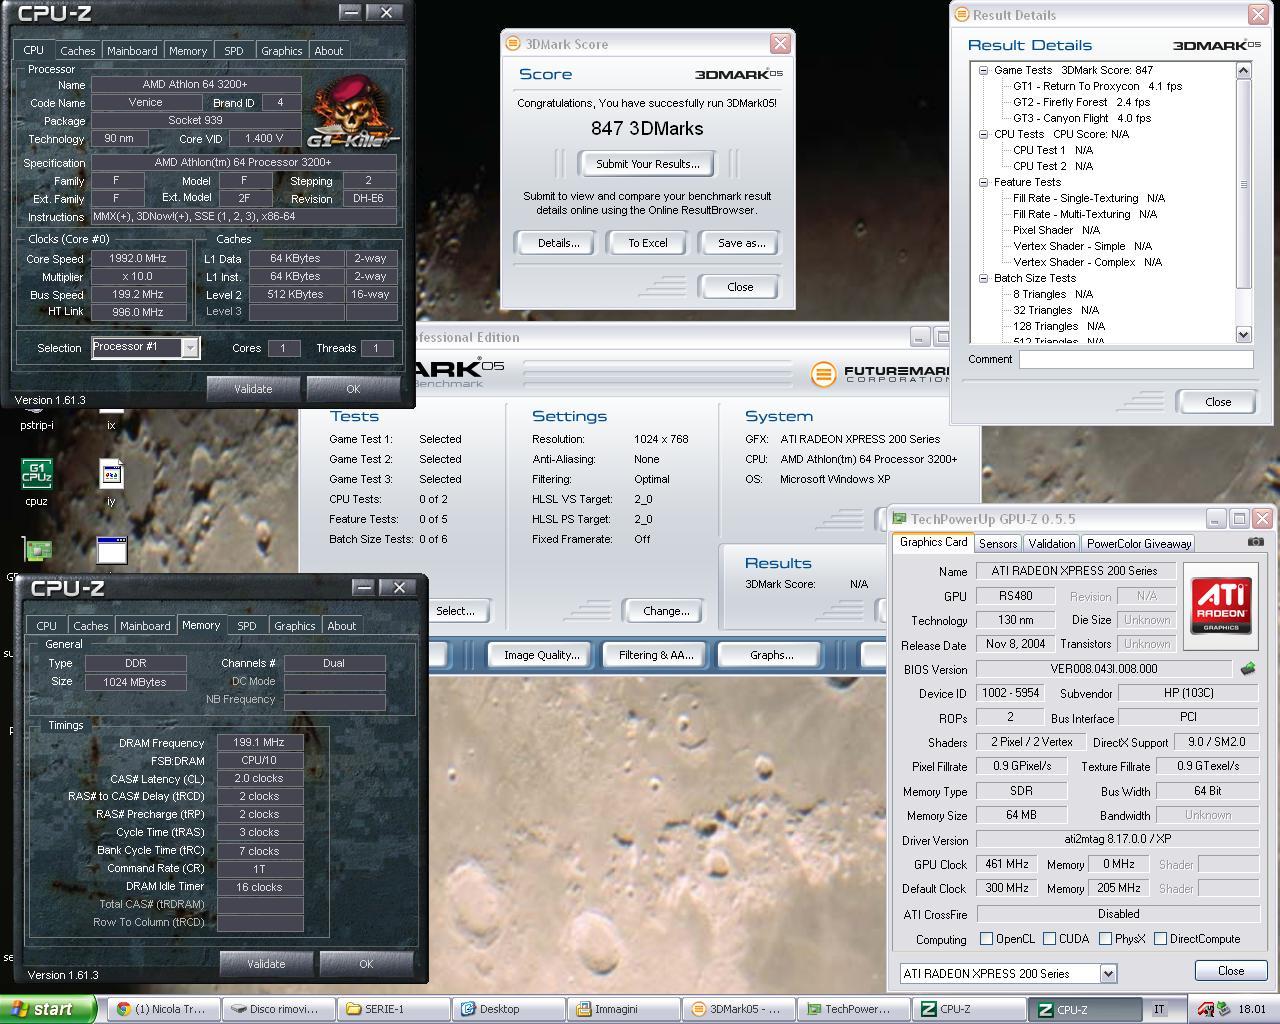This screenshot has width=1280, height=1024.
Task: Collapse the Batch Size Tests tree node
Action: click(983, 278)
